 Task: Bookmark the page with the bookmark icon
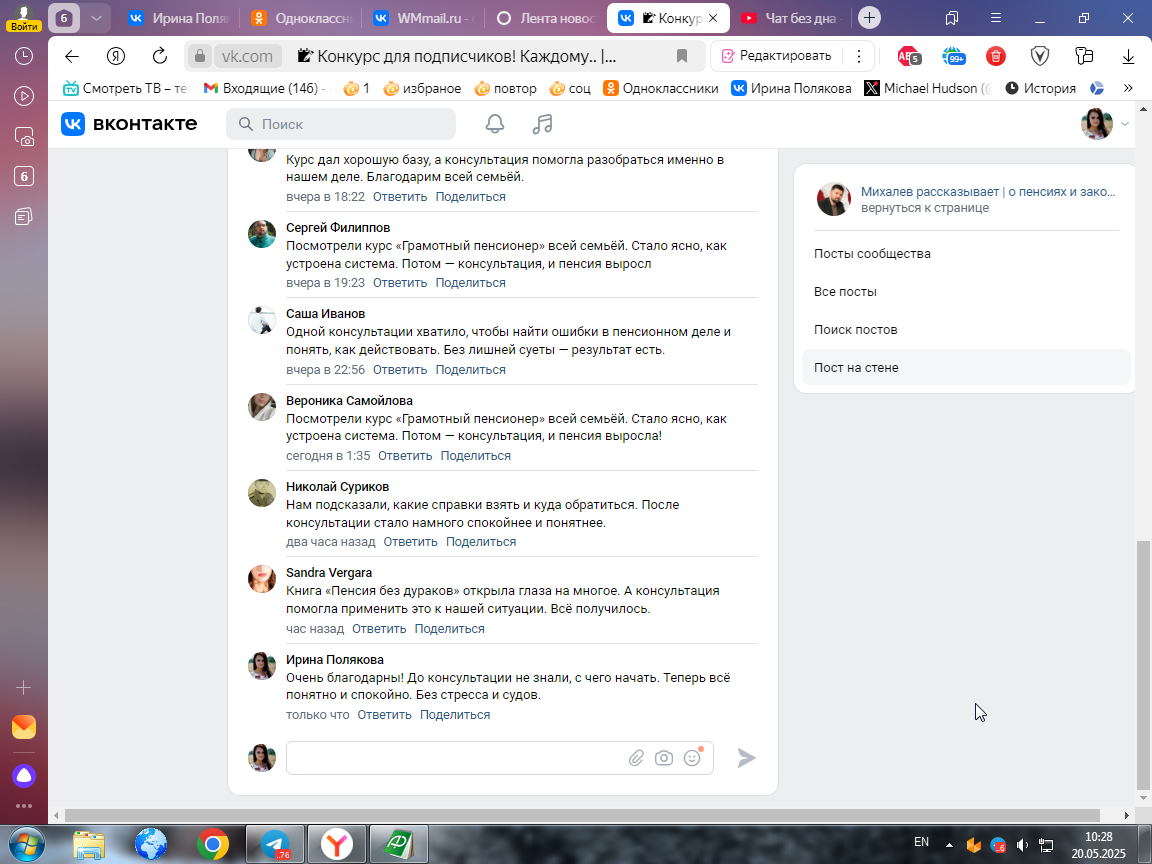[682, 56]
